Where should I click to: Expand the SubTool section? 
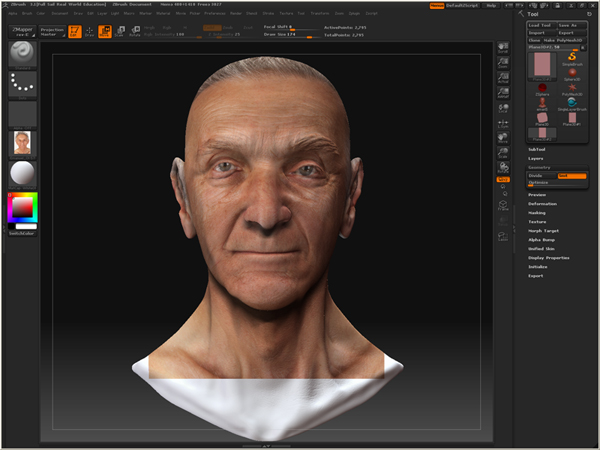[537, 149]
